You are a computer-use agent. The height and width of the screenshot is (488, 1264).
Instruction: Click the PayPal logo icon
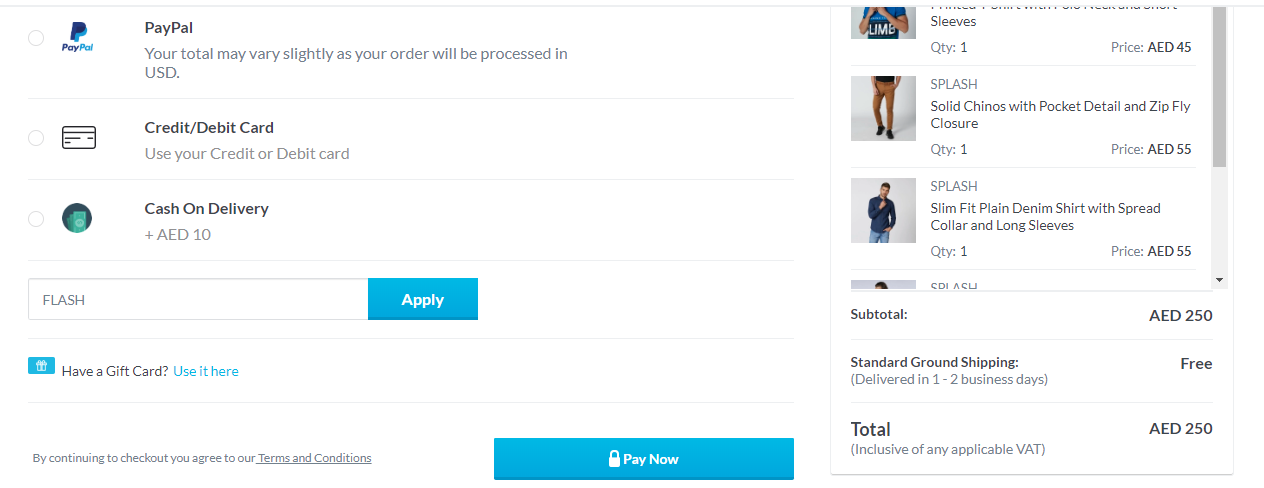(77, 37)
